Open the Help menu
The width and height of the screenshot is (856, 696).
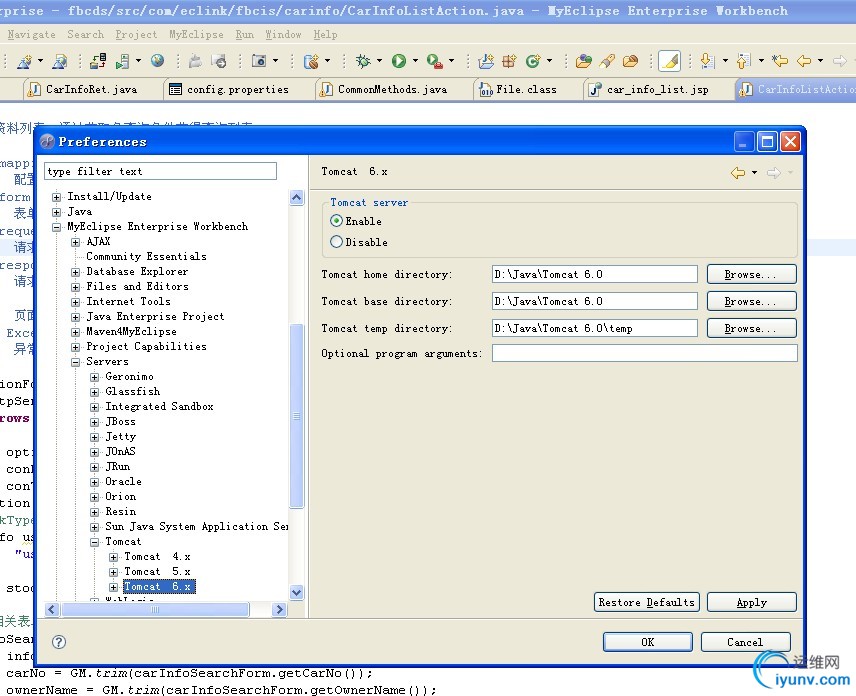pos(325,34)
